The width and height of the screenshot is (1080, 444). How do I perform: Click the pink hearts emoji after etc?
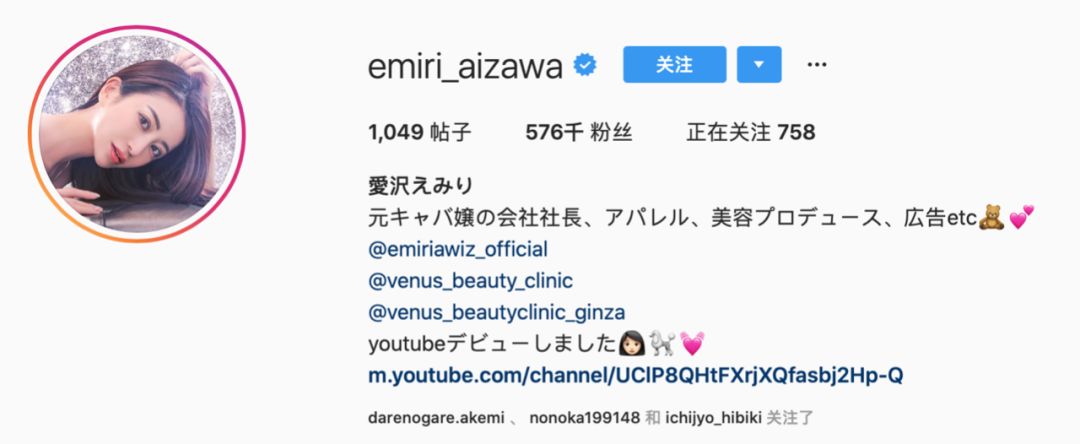pos(1022,217)
